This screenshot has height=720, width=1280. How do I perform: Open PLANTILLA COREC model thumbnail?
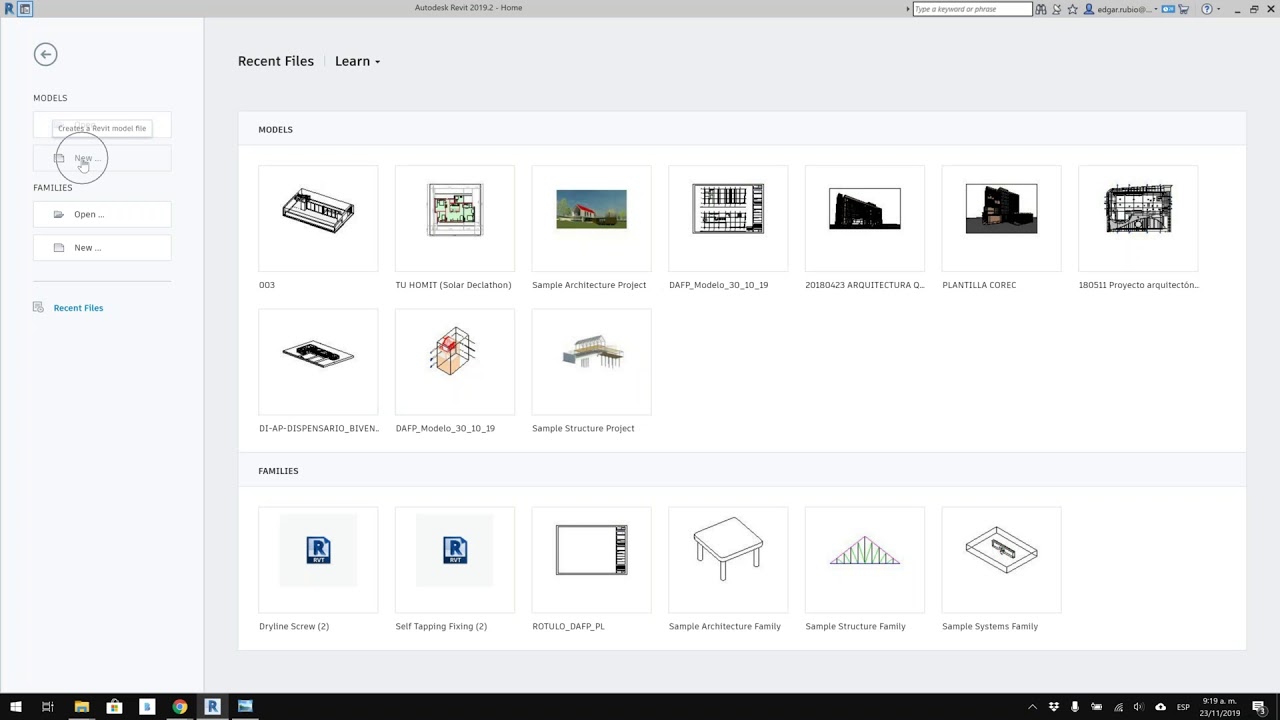(x=1001, y=218)
